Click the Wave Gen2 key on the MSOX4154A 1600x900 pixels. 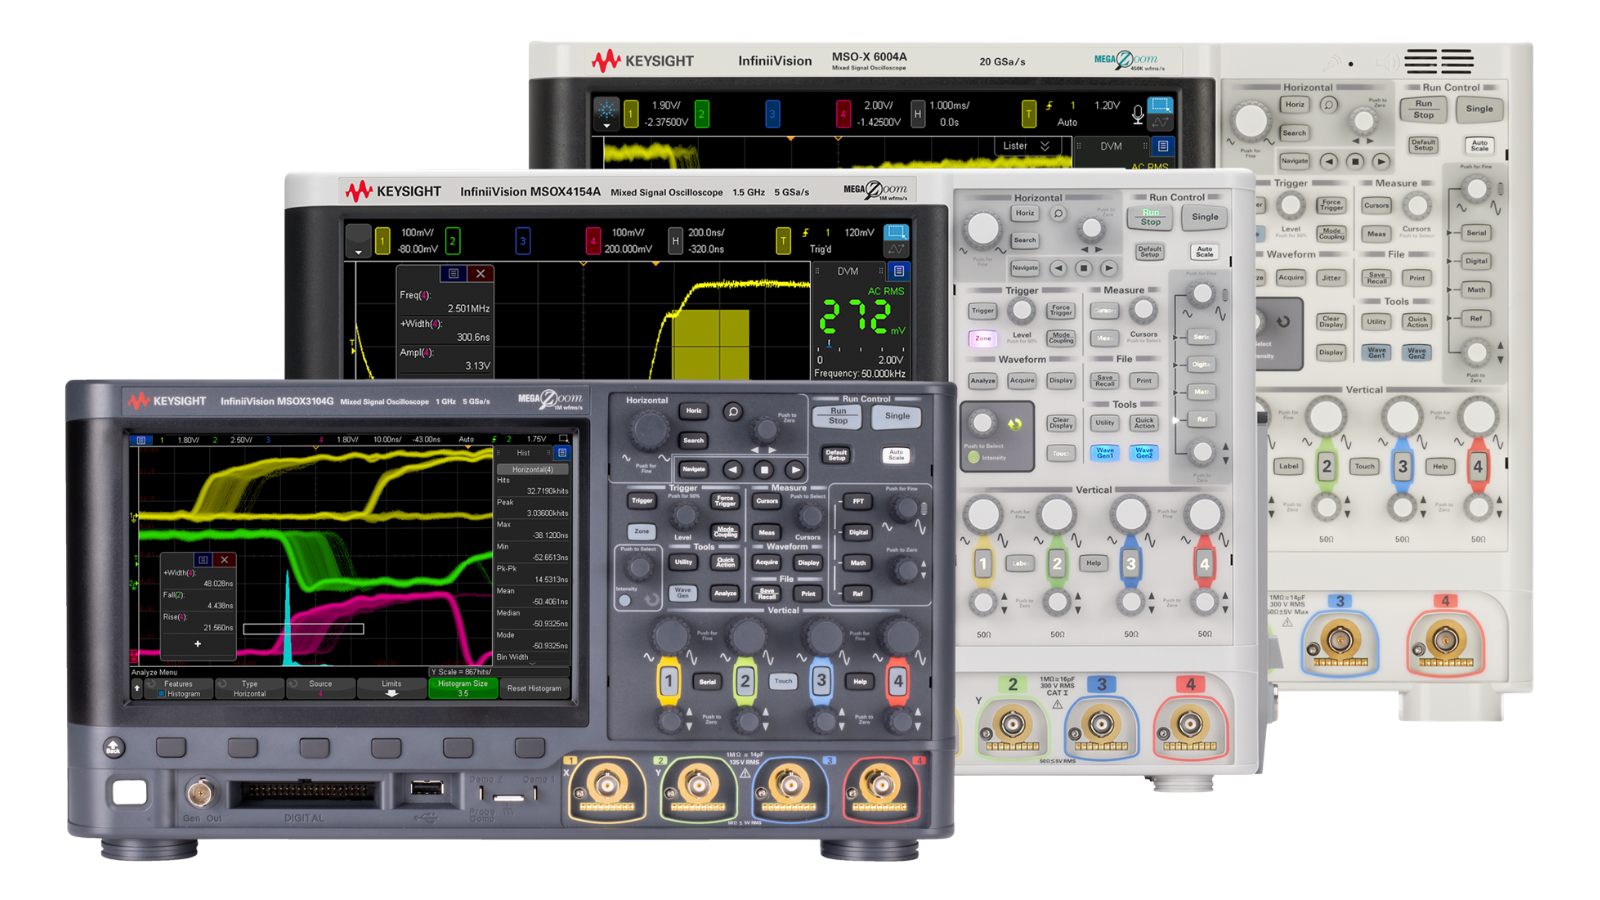coord(1144,452)
